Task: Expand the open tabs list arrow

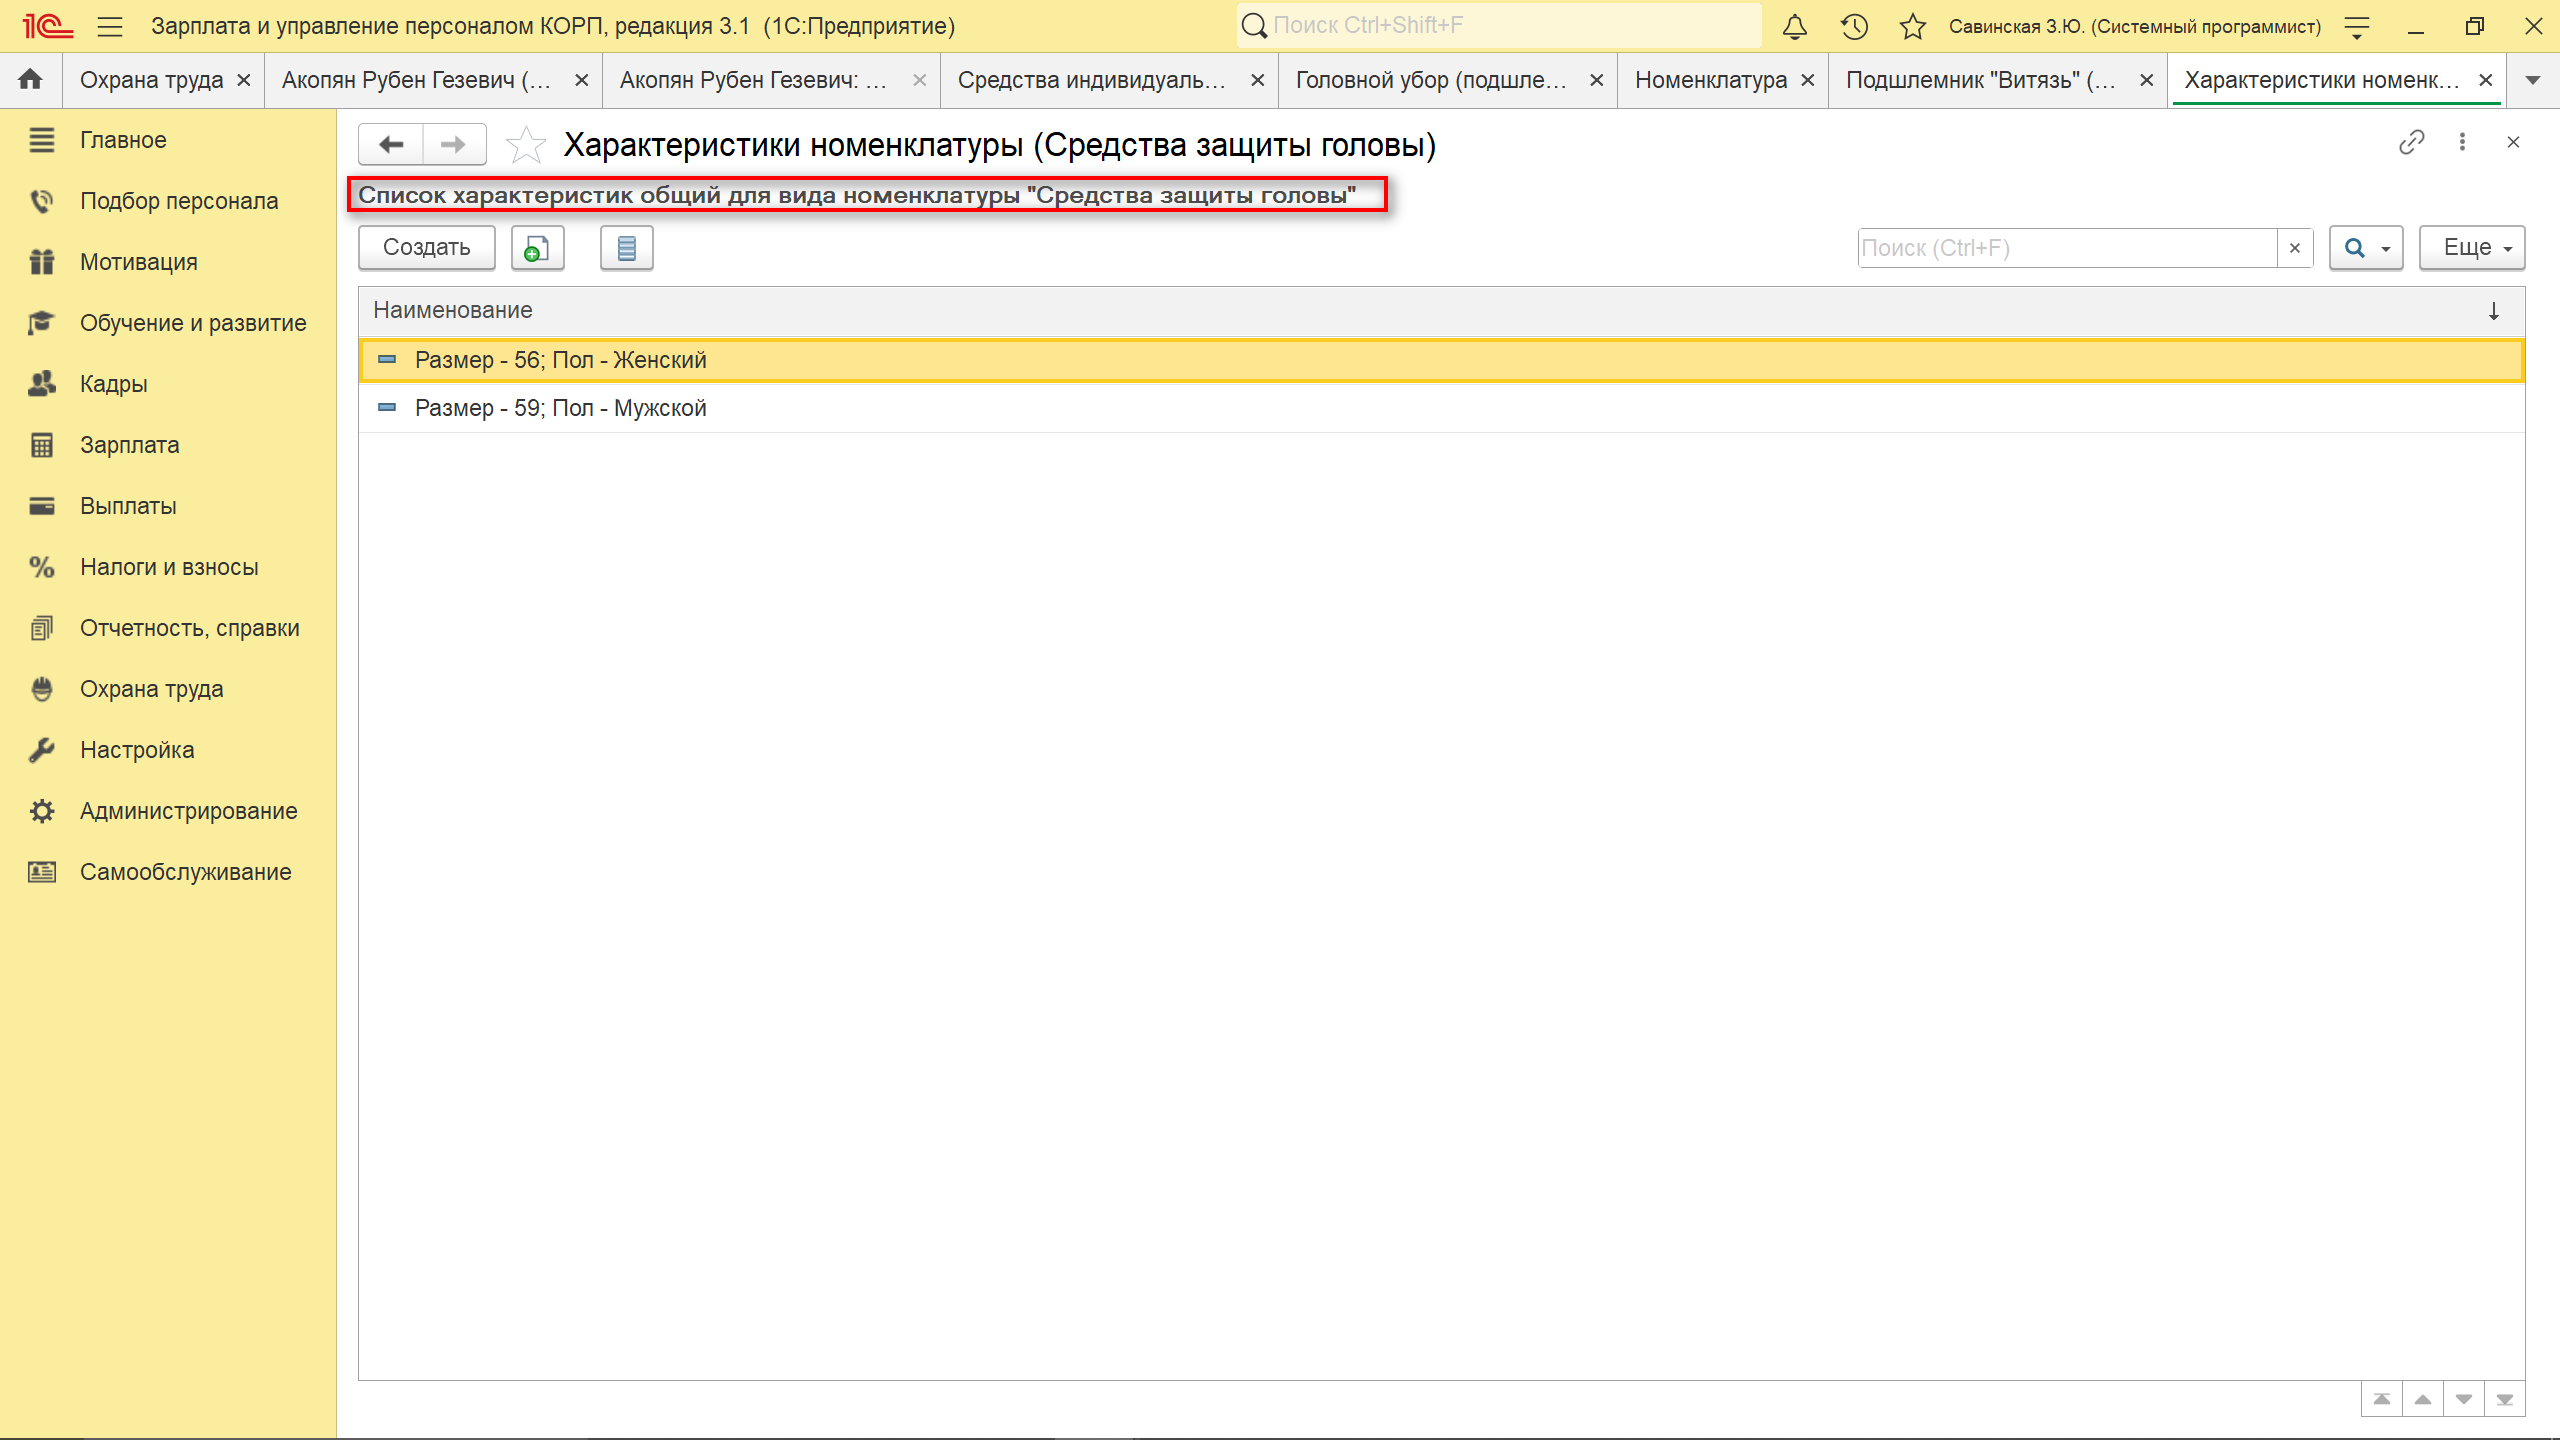Action: point(2533,80)
